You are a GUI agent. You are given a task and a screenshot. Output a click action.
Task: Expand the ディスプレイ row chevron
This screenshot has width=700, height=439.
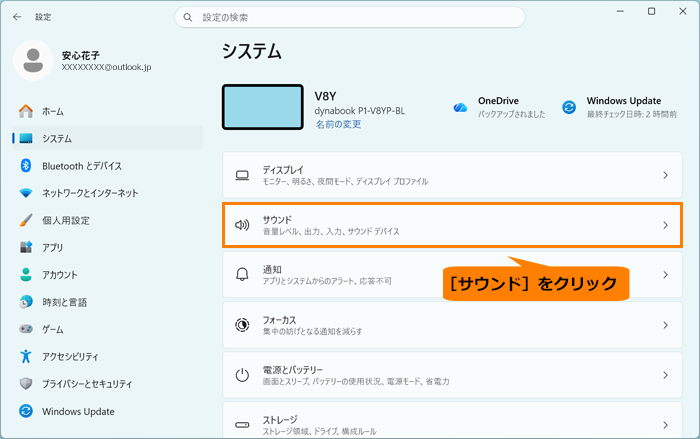[x=665, y=175]
